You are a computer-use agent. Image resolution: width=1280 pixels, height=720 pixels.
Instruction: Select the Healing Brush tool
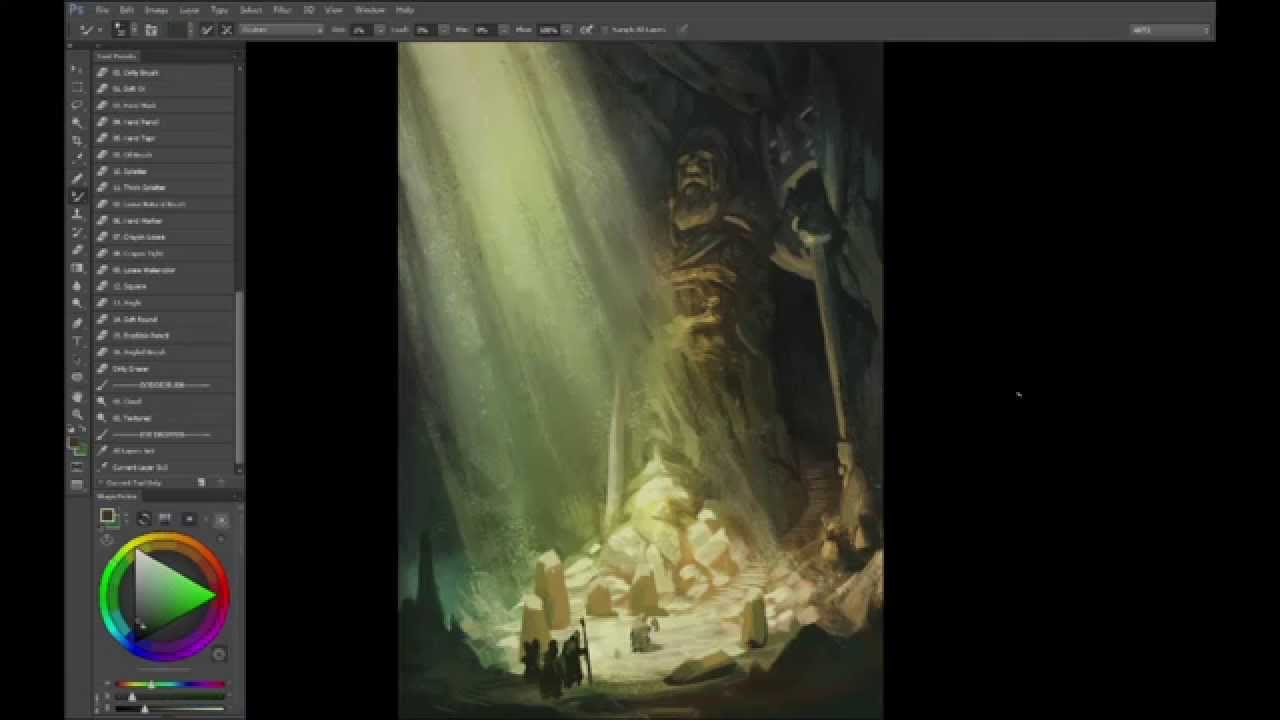77,178
